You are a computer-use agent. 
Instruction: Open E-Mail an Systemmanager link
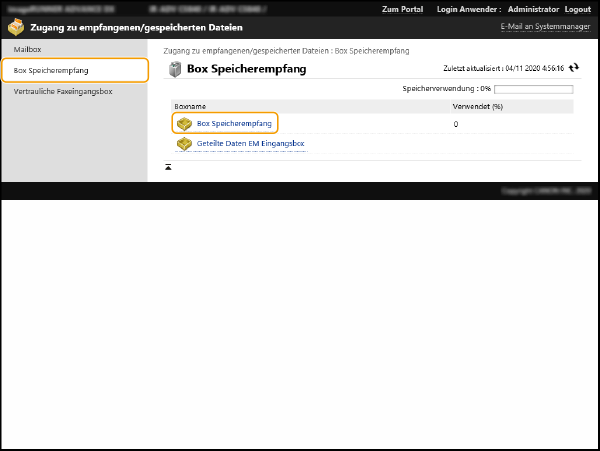pos(545,27)
